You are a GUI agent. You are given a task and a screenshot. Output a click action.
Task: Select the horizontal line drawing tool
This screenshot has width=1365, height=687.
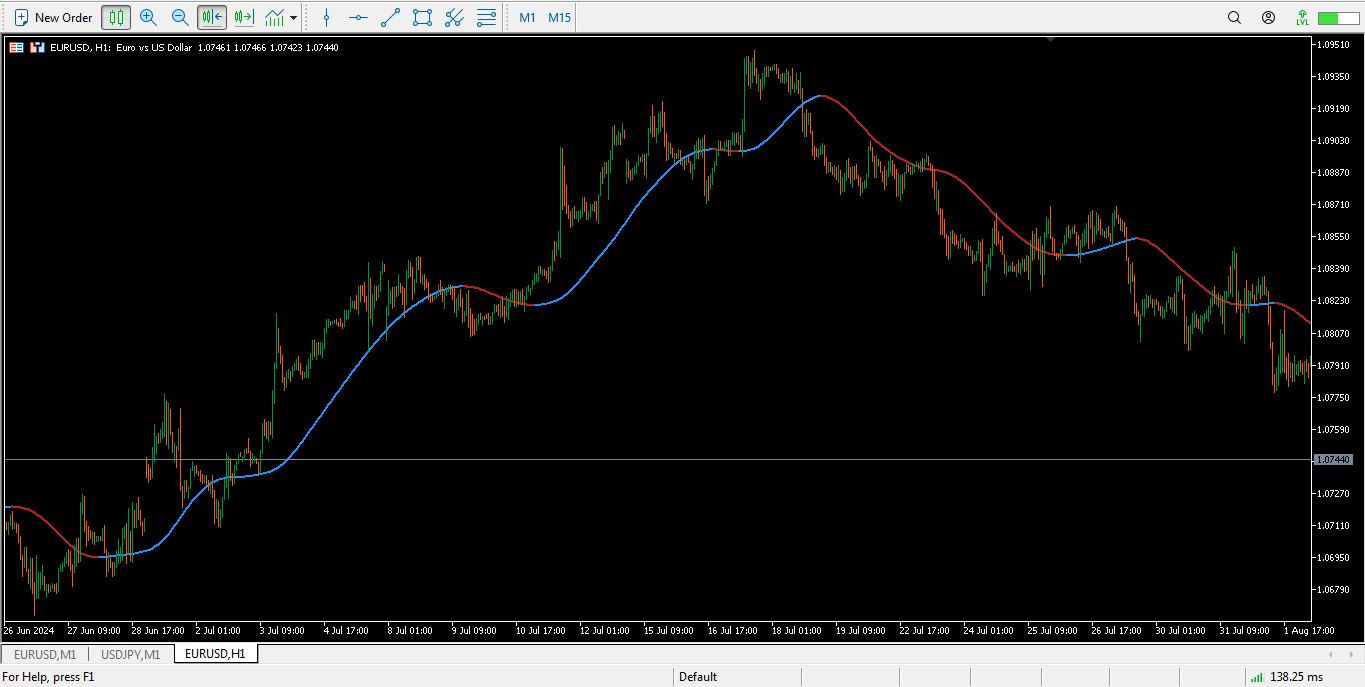click(x=358, y=17)
